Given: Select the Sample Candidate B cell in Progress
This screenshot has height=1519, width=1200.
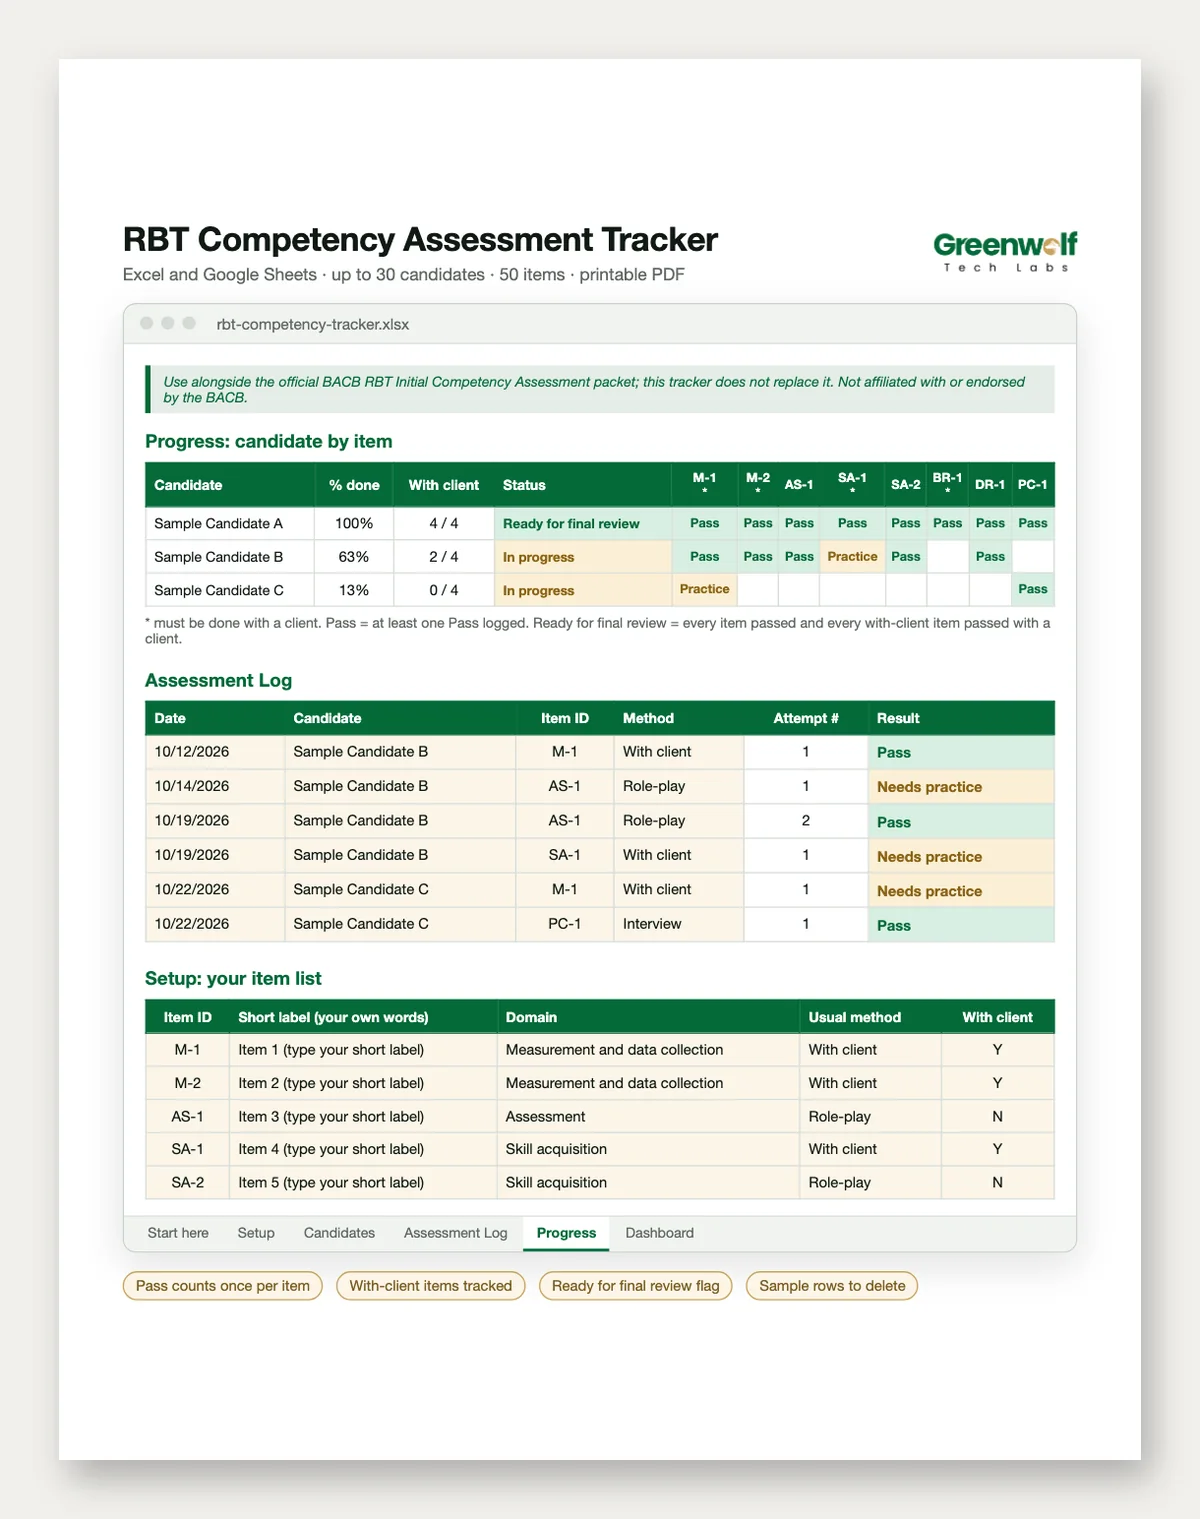Looking at the screenshot, I should (x=230, y=557).
